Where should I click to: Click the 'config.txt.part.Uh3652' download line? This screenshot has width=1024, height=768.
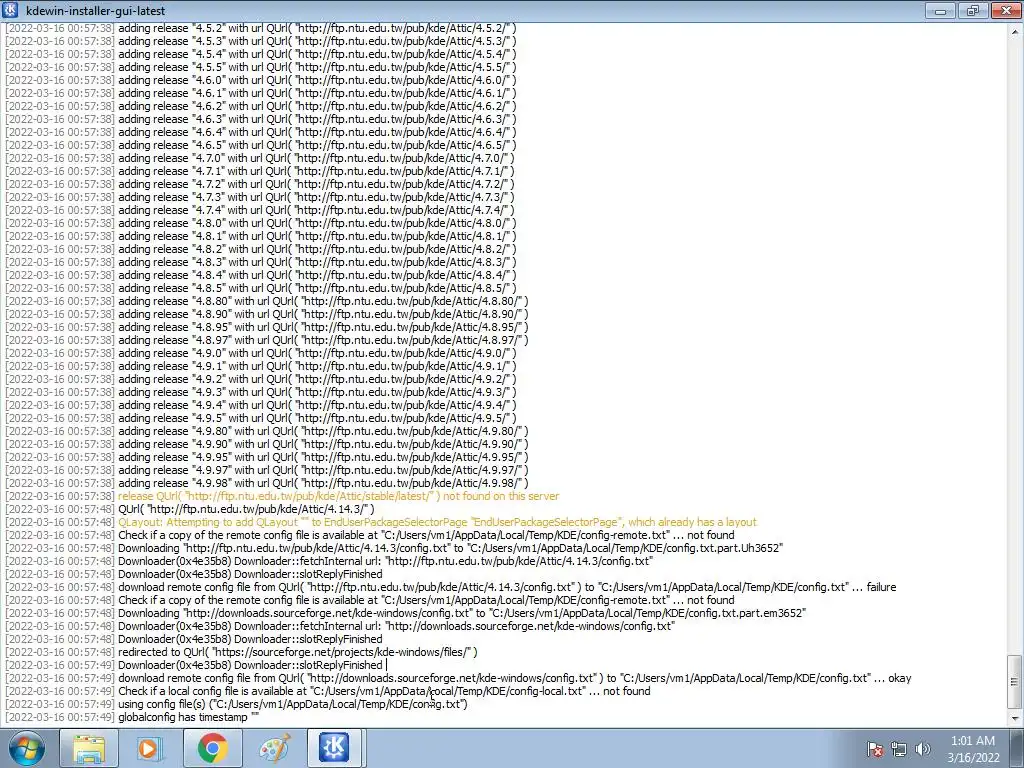point(394,548)
